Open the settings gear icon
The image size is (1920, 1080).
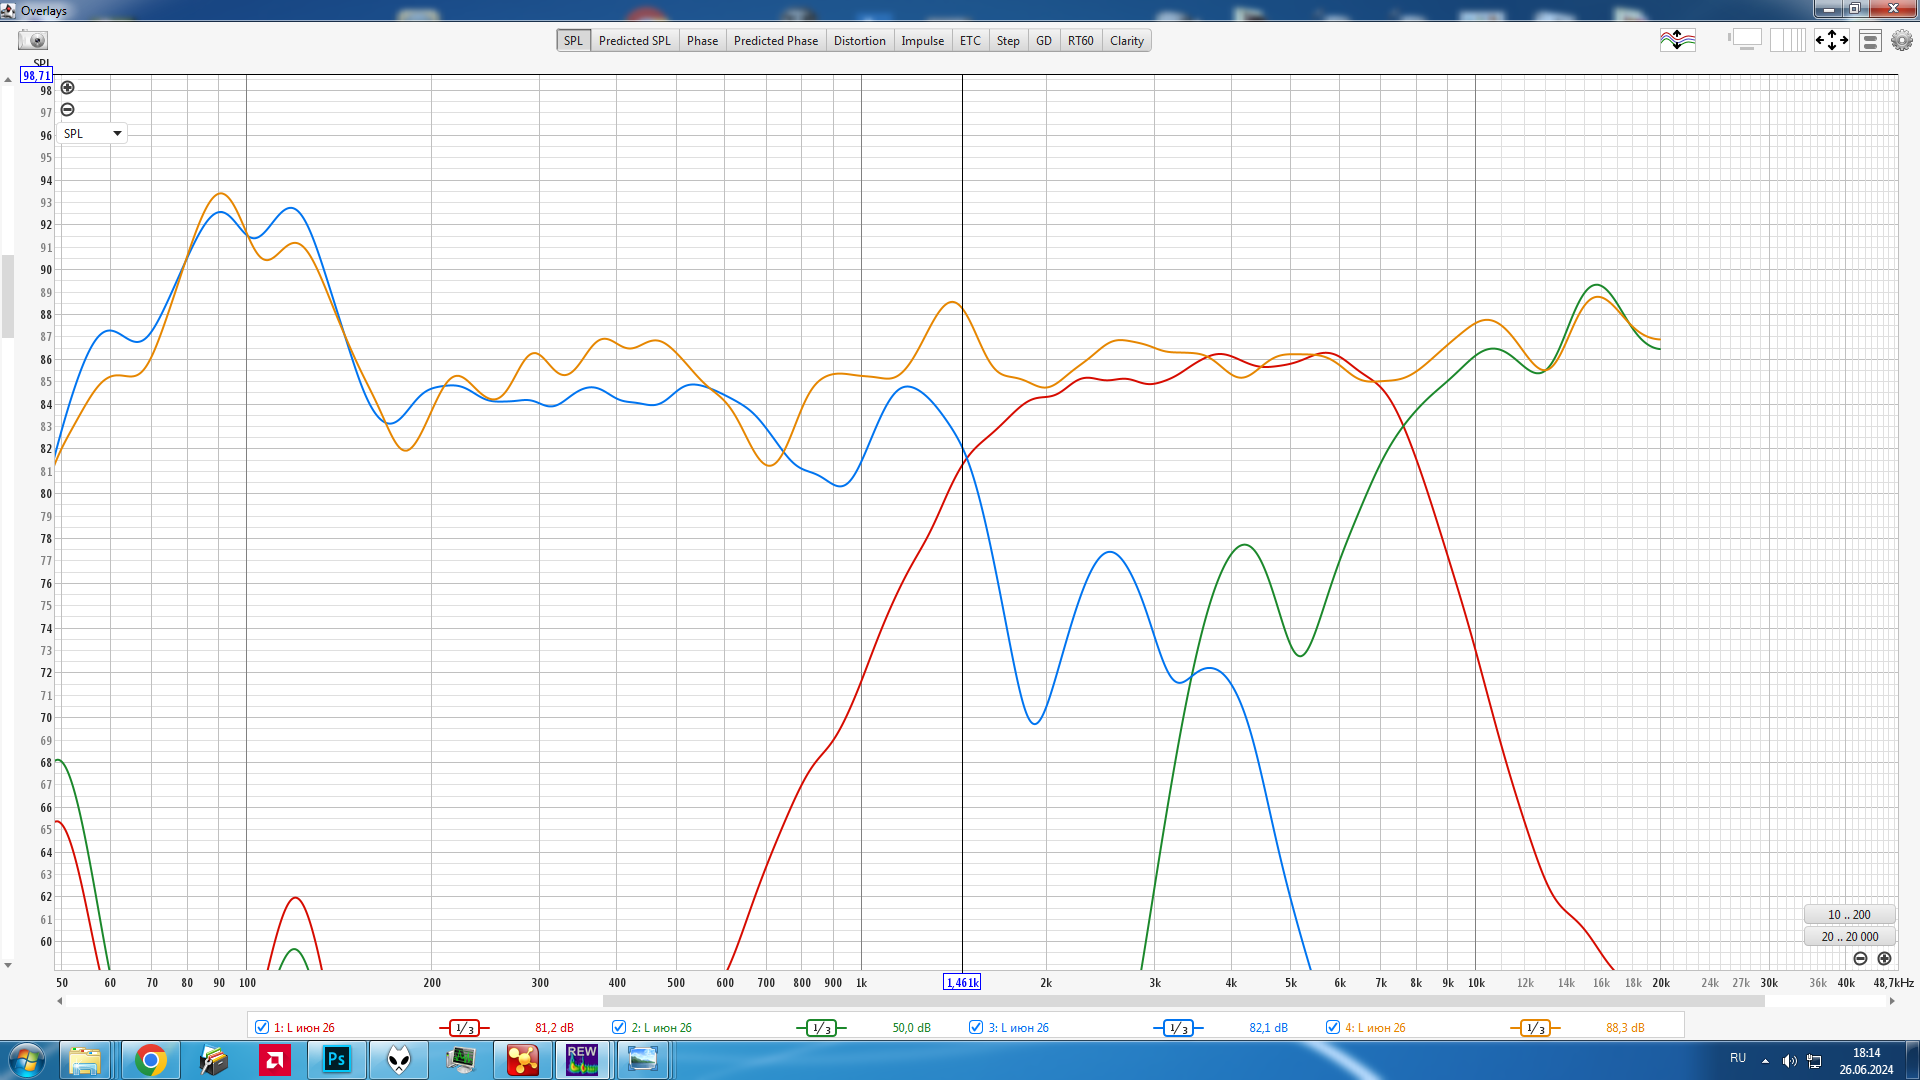coord(1902,40)
